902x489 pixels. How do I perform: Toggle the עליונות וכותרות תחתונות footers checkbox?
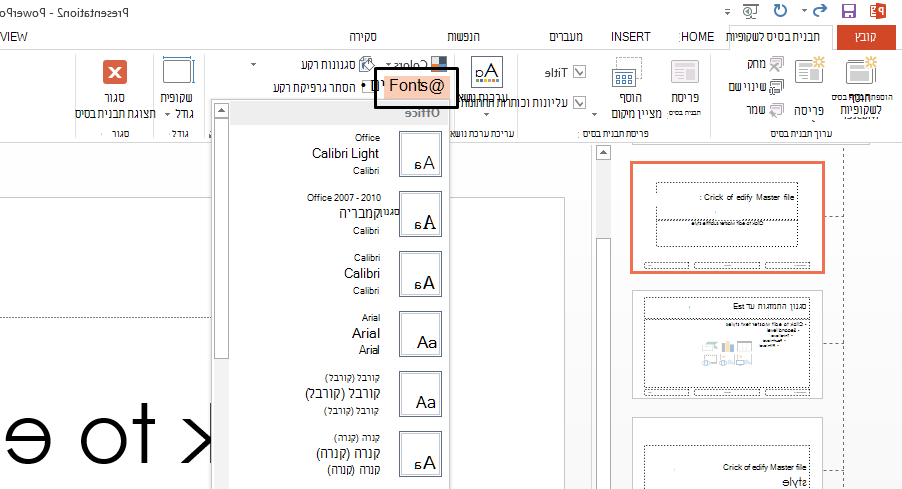pos(579,102)
